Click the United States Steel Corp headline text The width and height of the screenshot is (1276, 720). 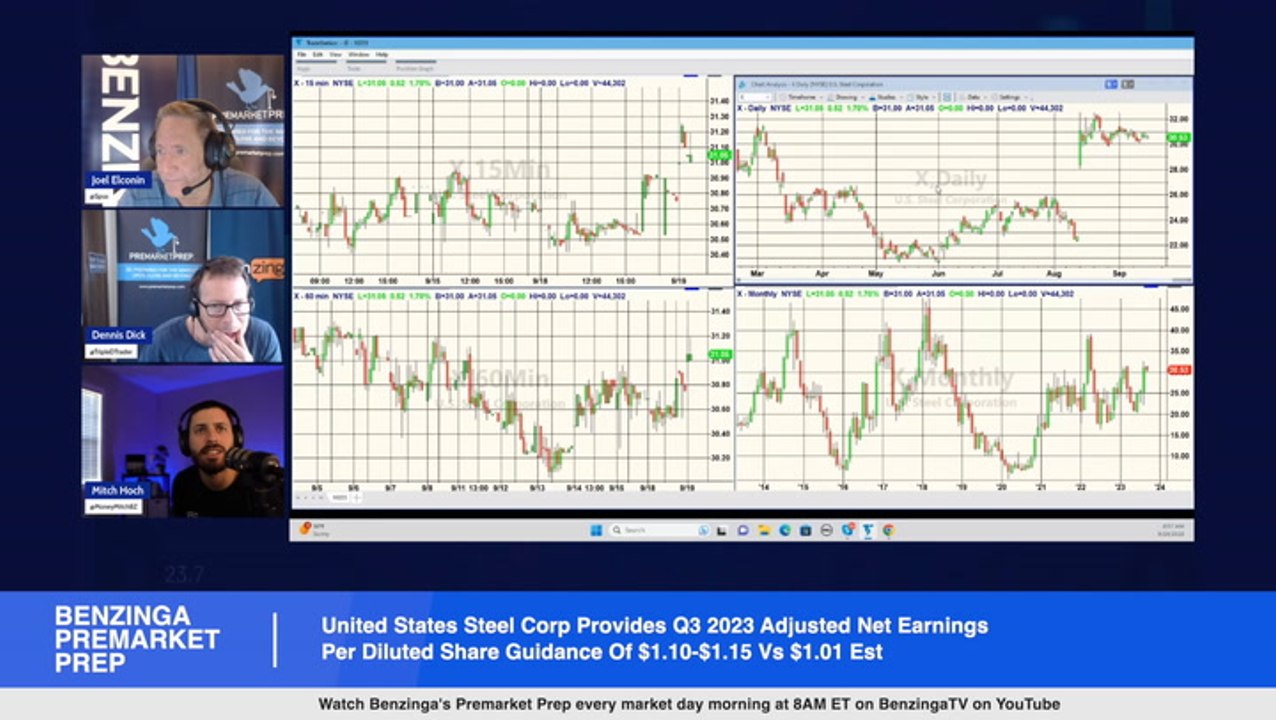pos(654,639)
